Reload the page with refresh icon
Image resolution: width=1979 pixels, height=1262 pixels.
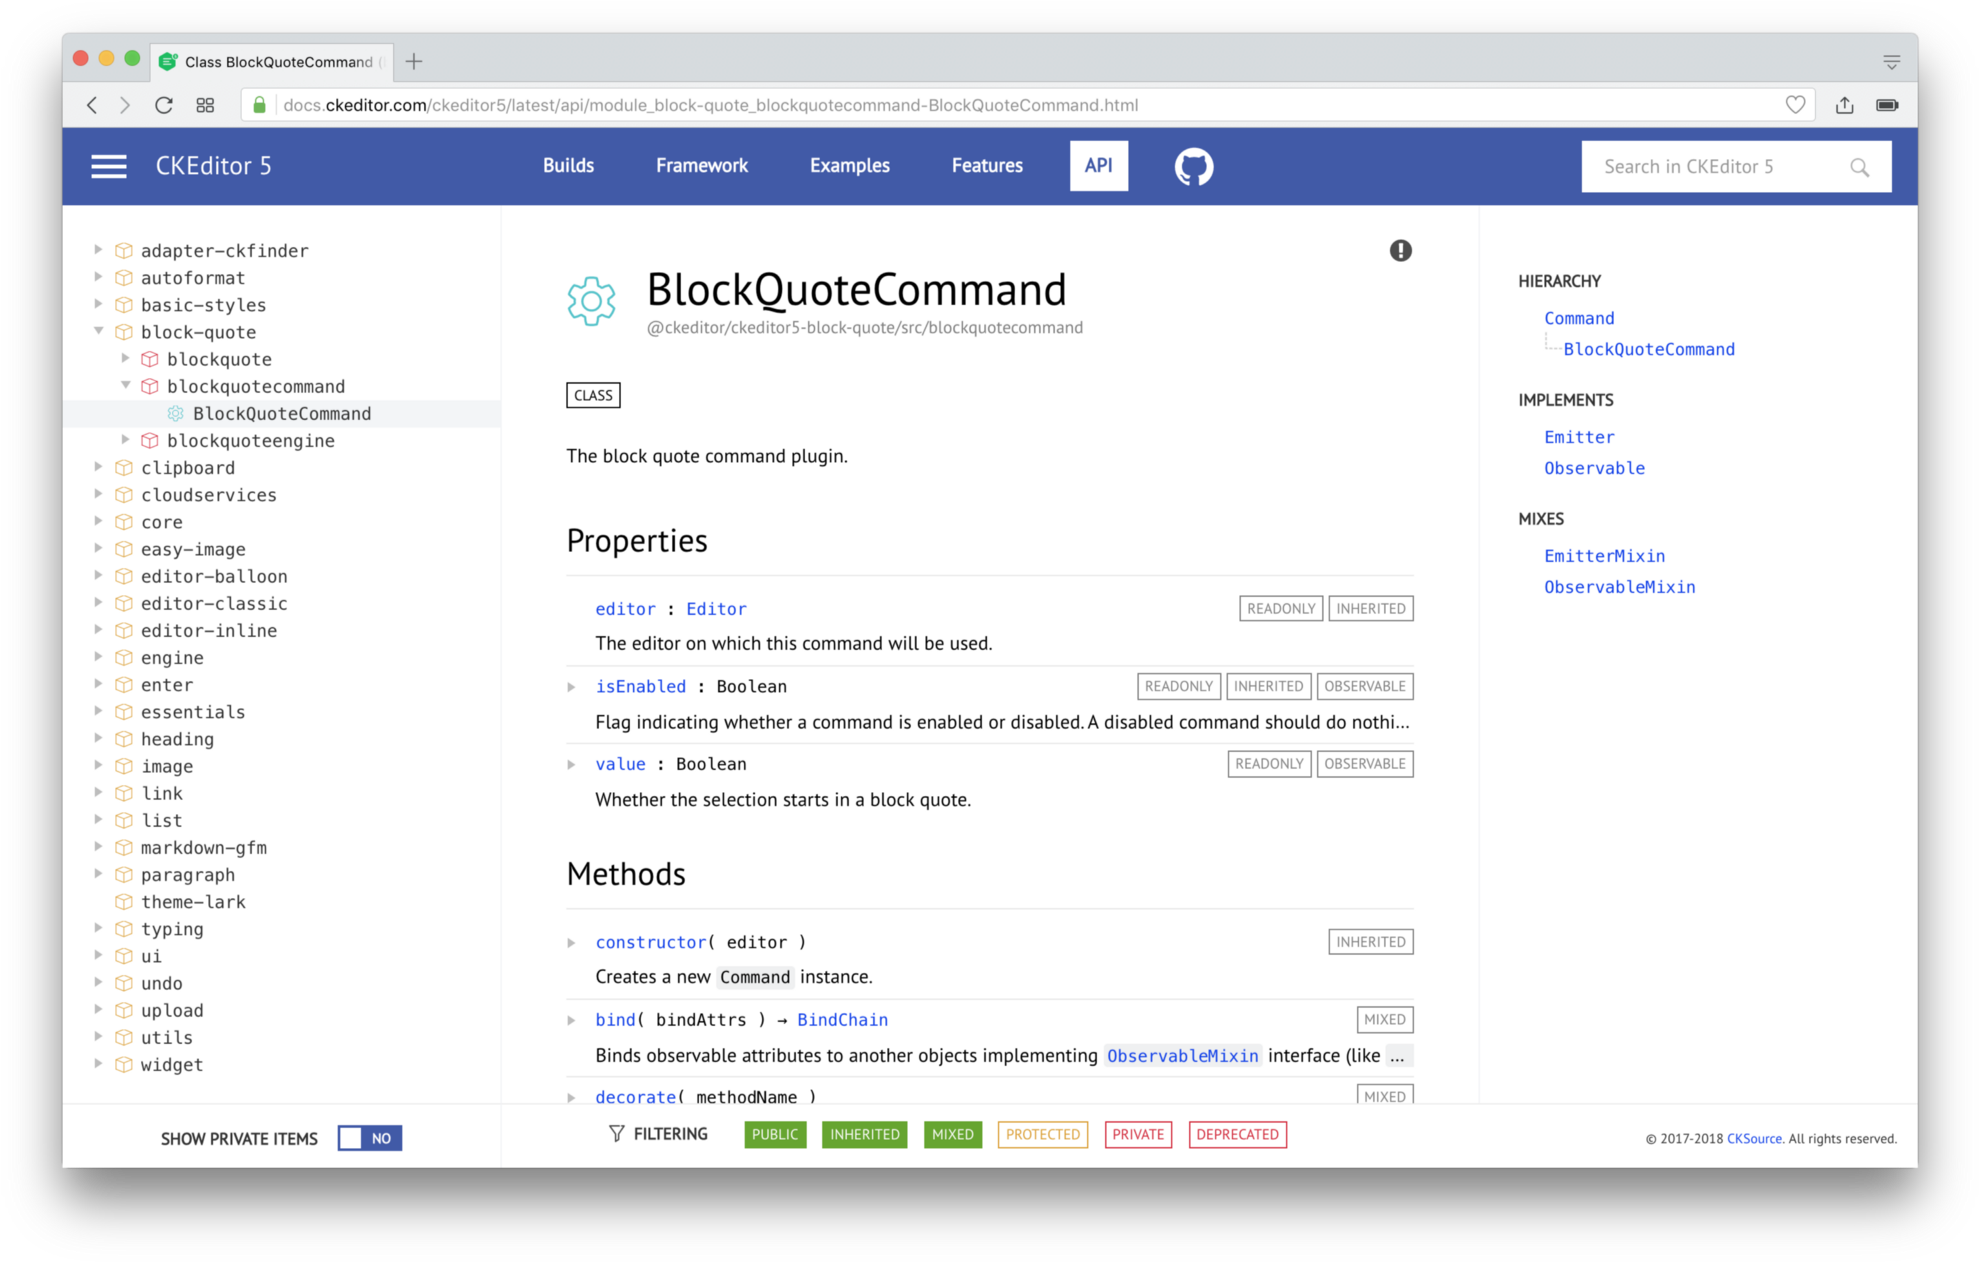pos(164,105)
